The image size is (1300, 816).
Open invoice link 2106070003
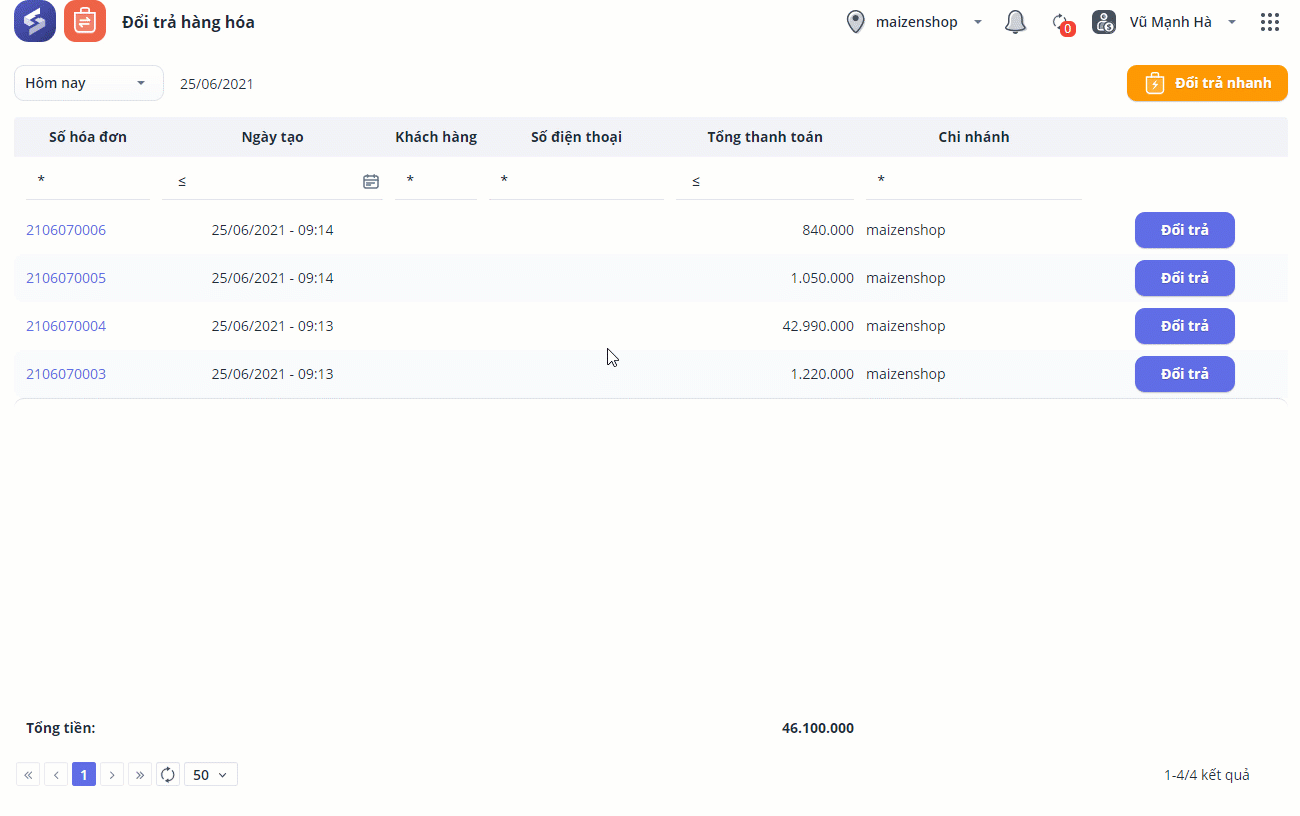(x=66, y=374)
